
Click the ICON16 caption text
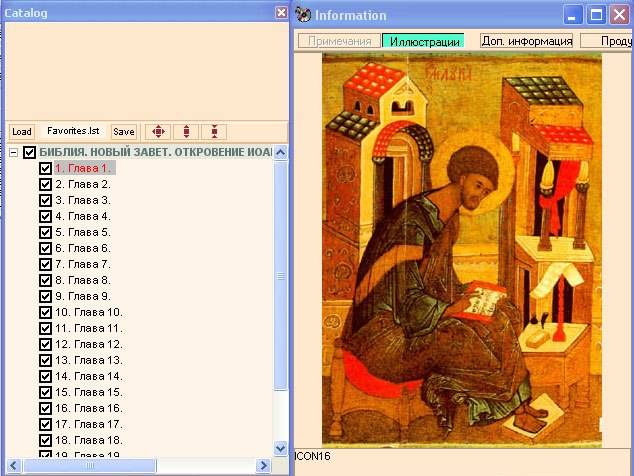coord(313,456)
